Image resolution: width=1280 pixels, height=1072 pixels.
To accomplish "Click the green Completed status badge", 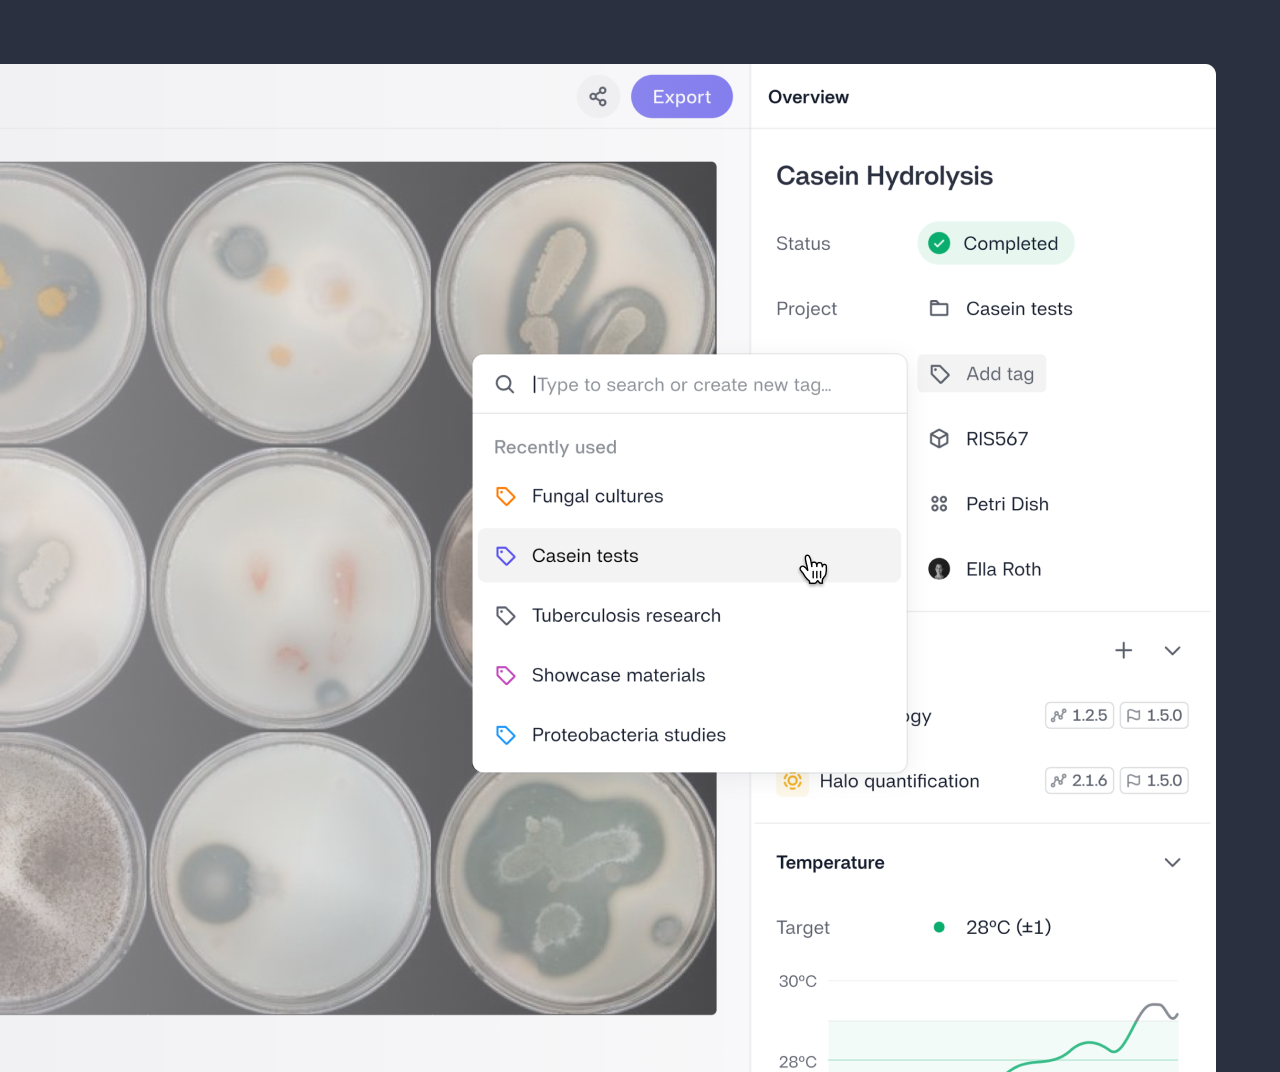I will pos(995,244).
